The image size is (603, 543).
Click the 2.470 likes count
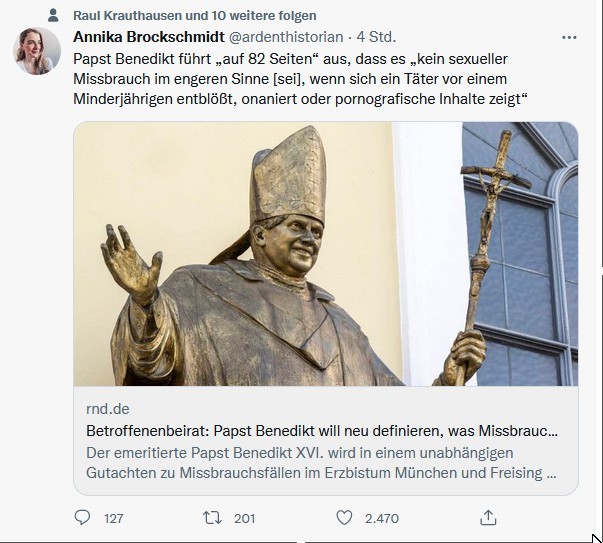382,518
